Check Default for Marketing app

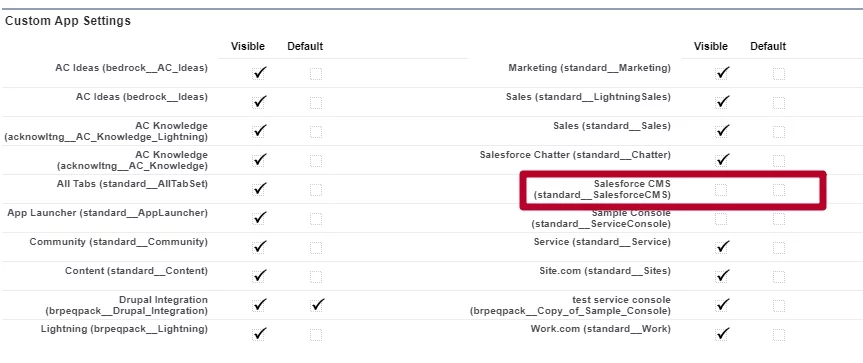[779, 74]
